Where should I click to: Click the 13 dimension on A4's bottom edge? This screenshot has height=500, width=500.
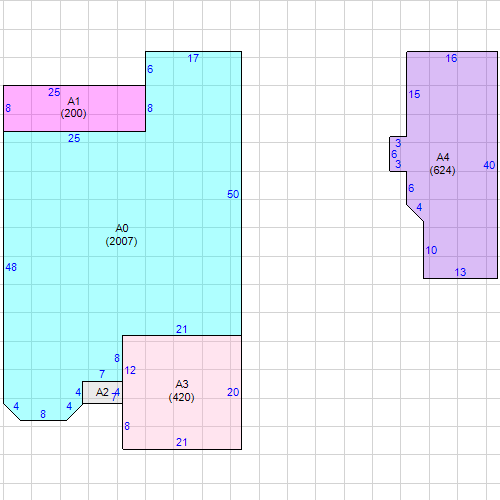click(x=460, y=272)
